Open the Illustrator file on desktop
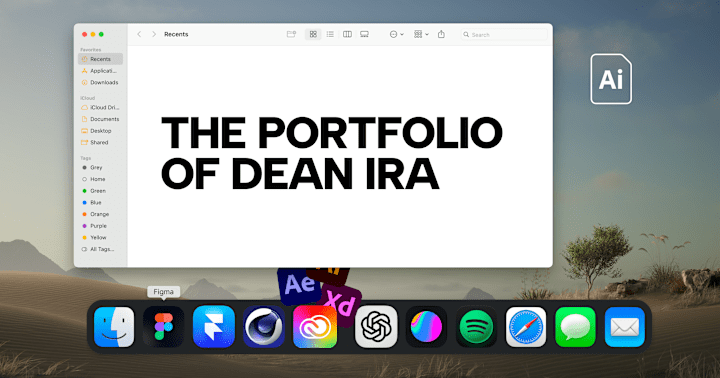720x378 pixels. 611,79
